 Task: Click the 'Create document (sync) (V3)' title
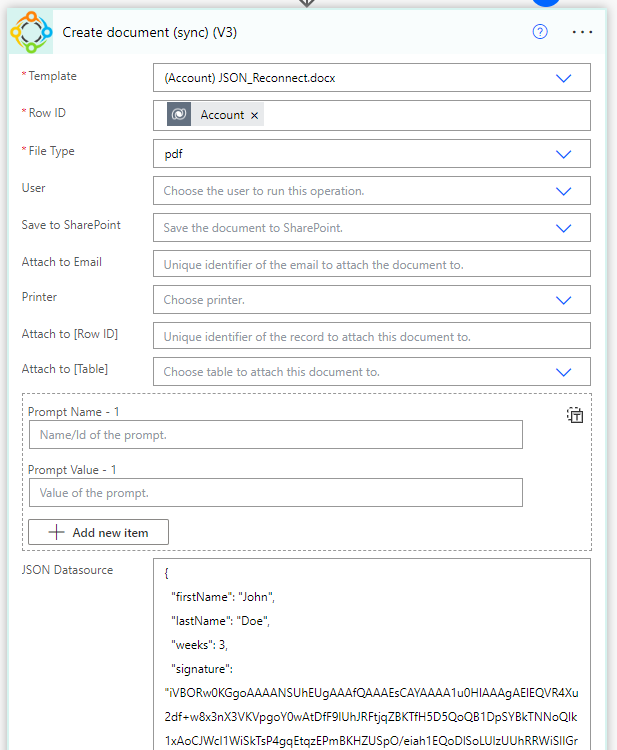[150, 33]
